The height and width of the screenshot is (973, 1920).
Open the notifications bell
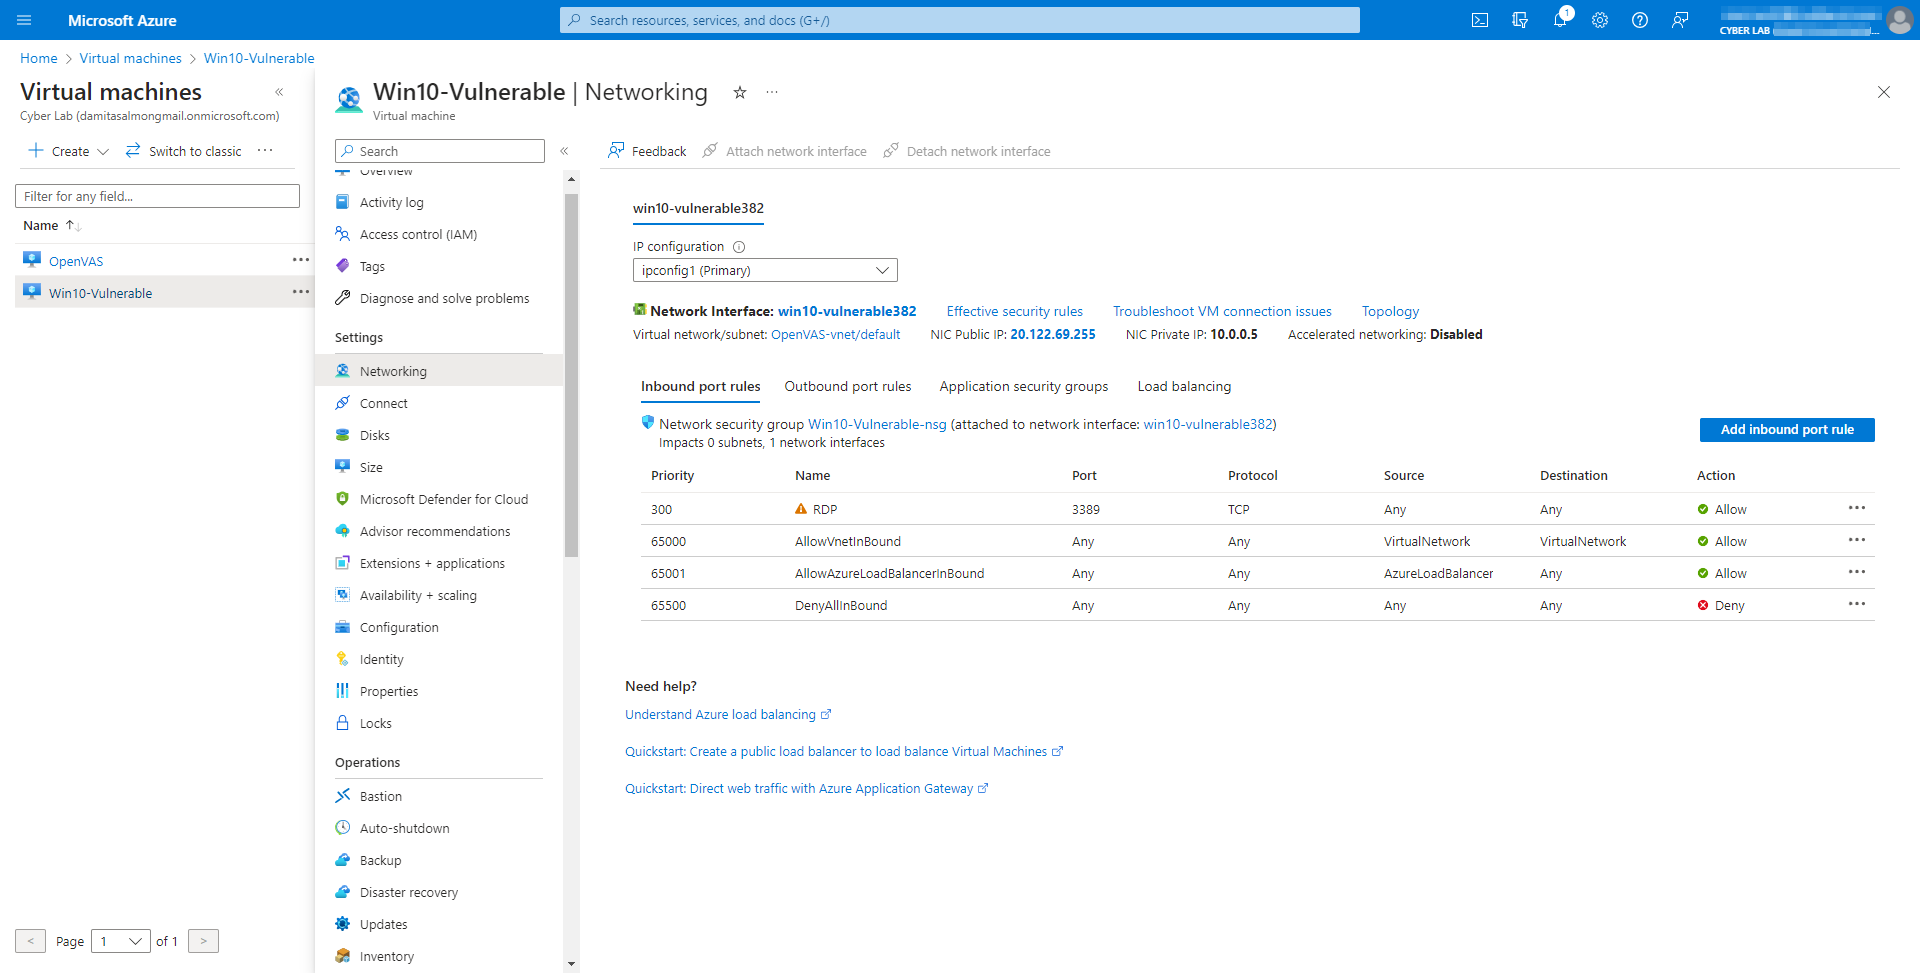pos(1560,20)
